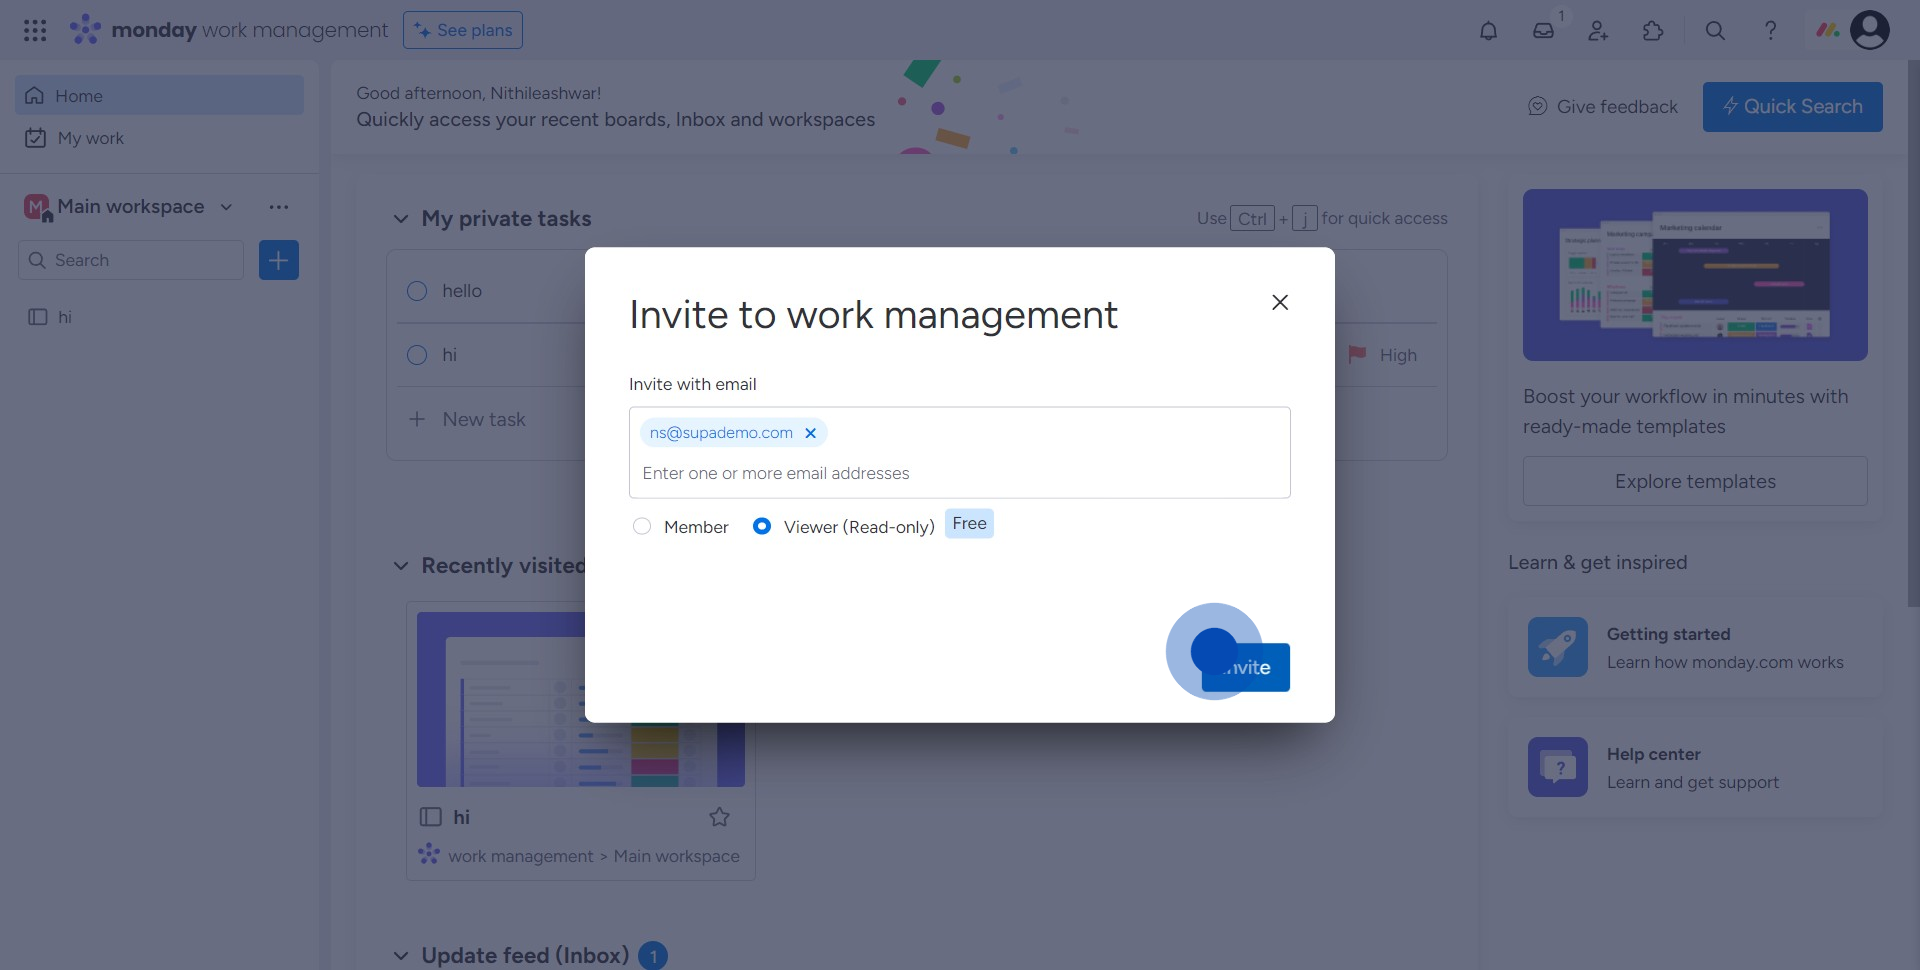Collapse the Update feed (Inbox) section

[400, 955]
